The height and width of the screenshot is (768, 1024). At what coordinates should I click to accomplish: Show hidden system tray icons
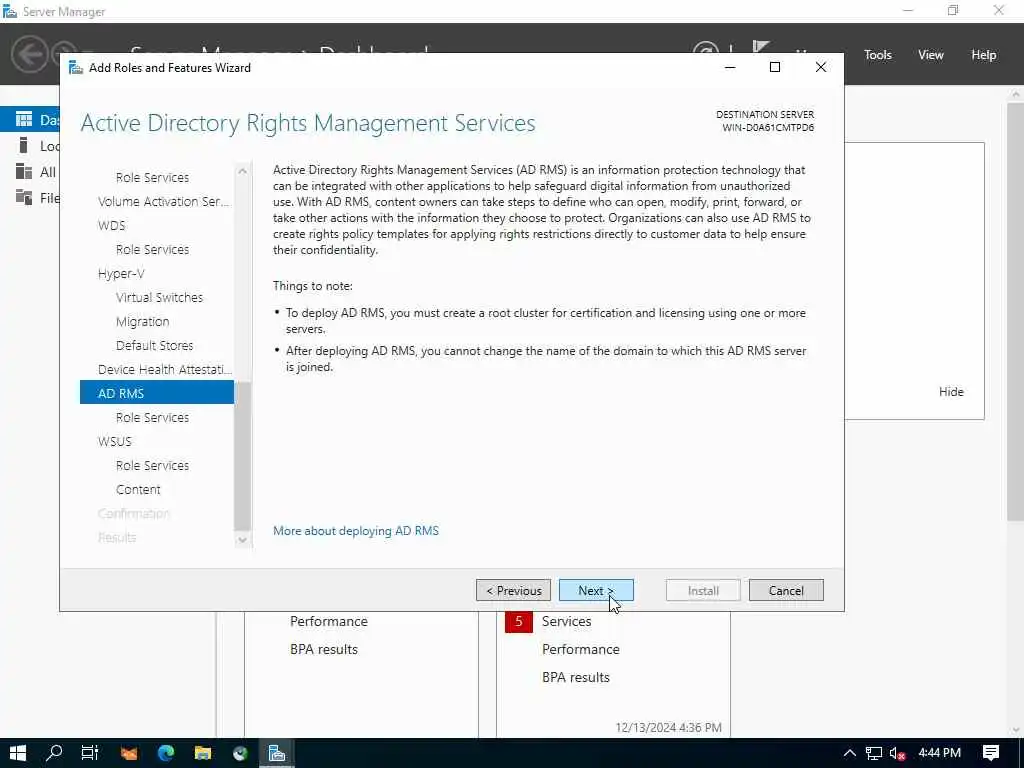850,753
